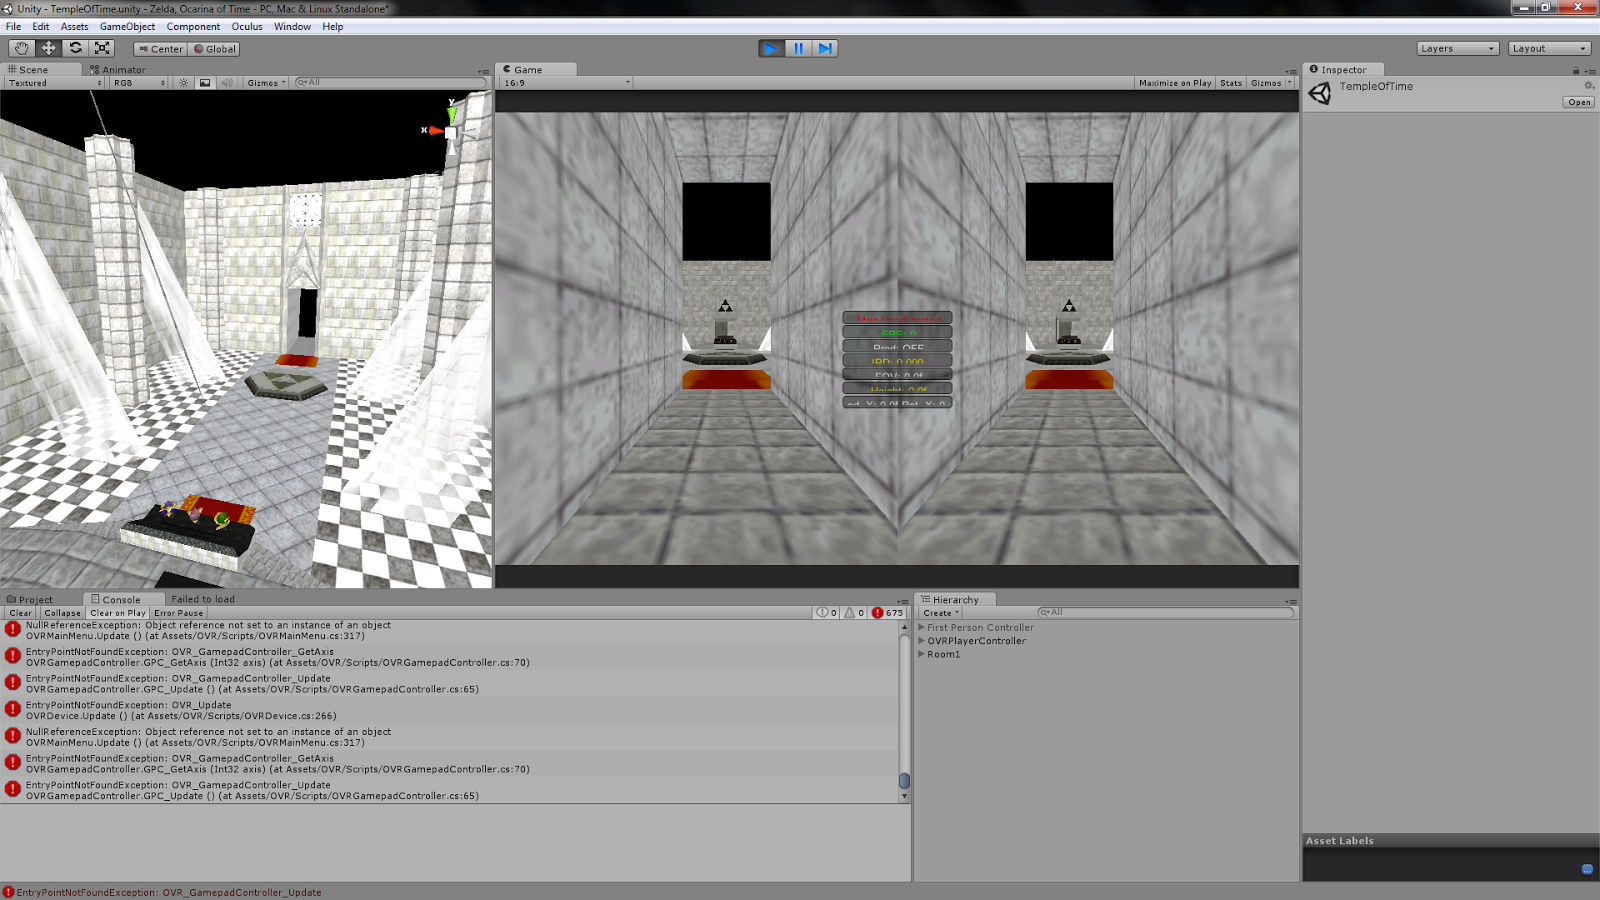Click the Hierarchy search field
The image size is (1600, 900).
[x=1165, y=613]
